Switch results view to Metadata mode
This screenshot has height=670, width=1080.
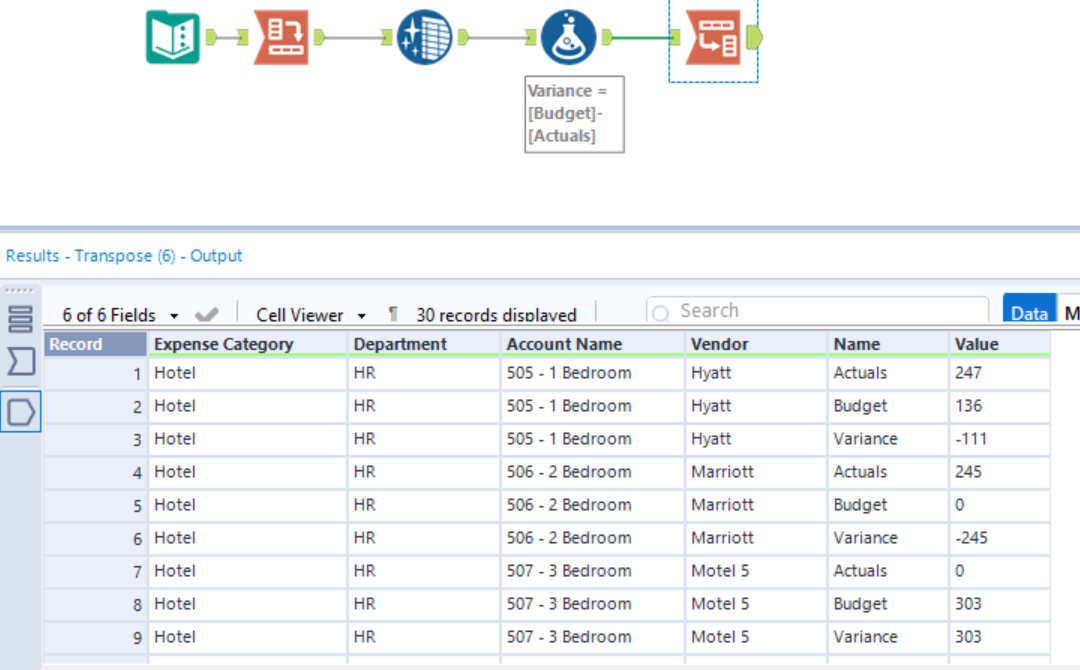tap(1072, 313)
